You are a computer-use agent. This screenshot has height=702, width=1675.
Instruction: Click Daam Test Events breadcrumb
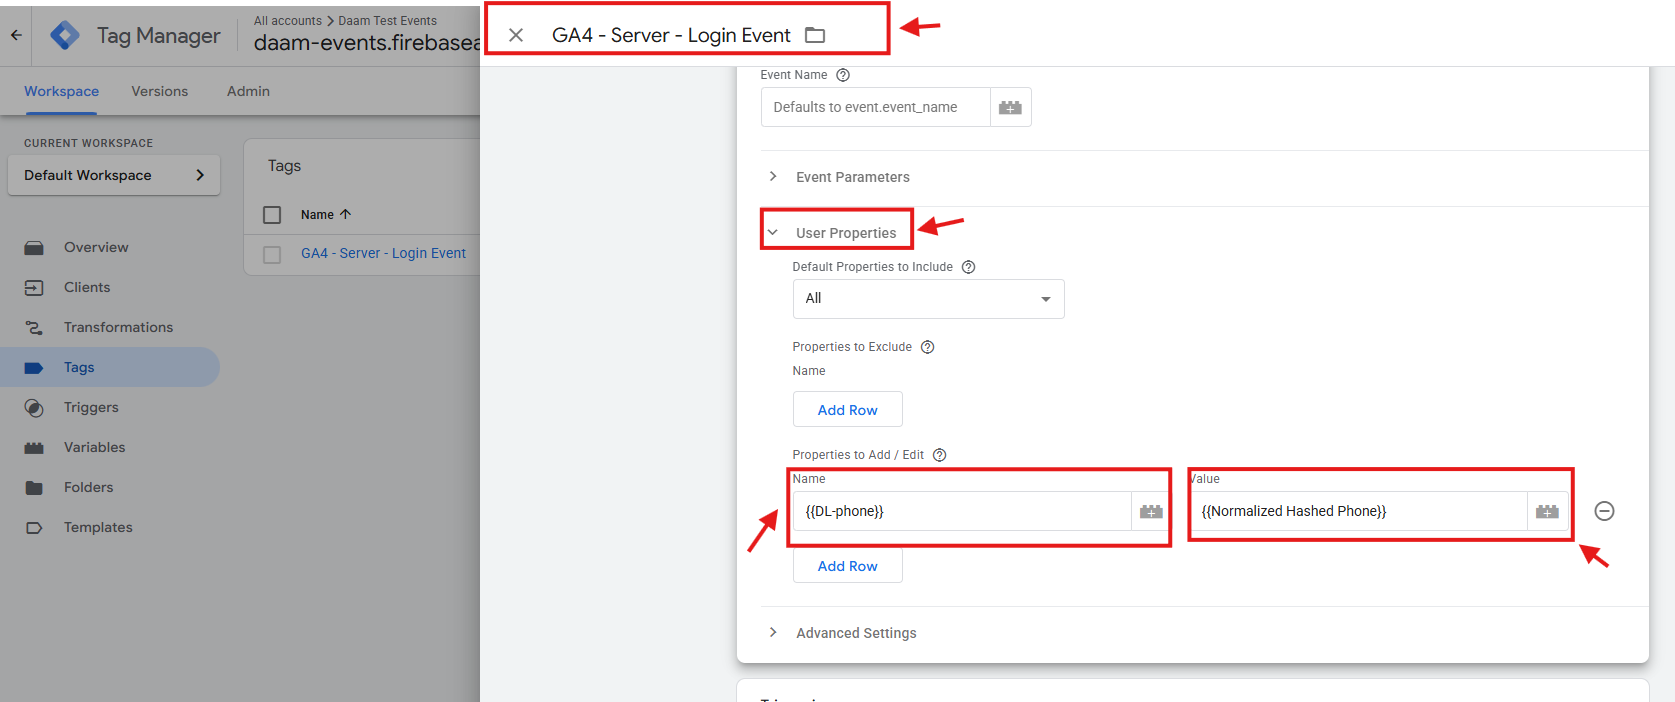tap(388, 21)
